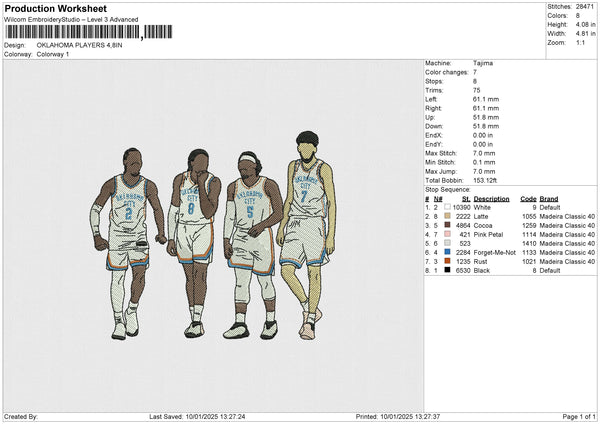Click the Width value 4.81 in
This screenshot has width=600, height=424.
(585, 34)
